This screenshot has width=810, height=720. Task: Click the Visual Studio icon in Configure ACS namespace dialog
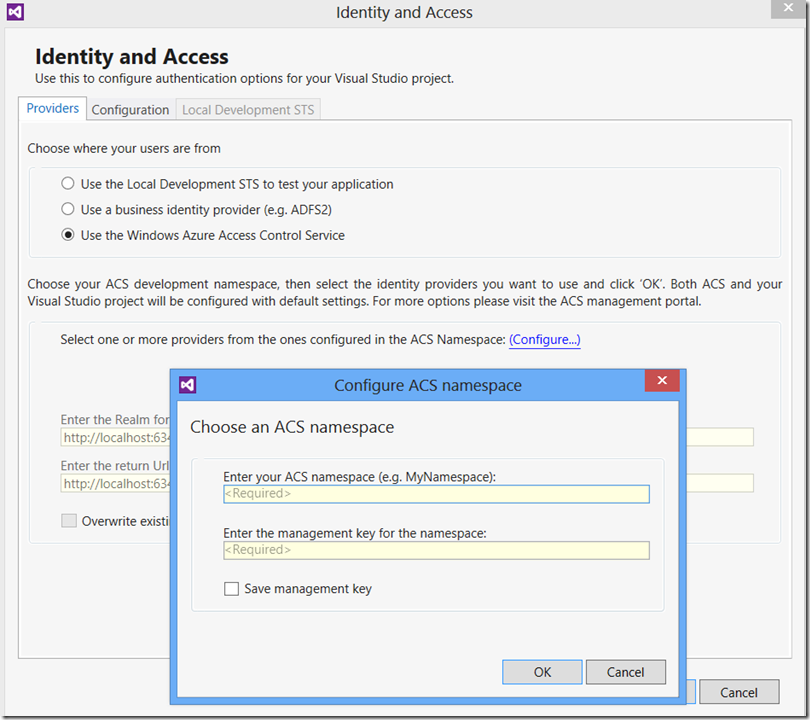pos(188,385)
